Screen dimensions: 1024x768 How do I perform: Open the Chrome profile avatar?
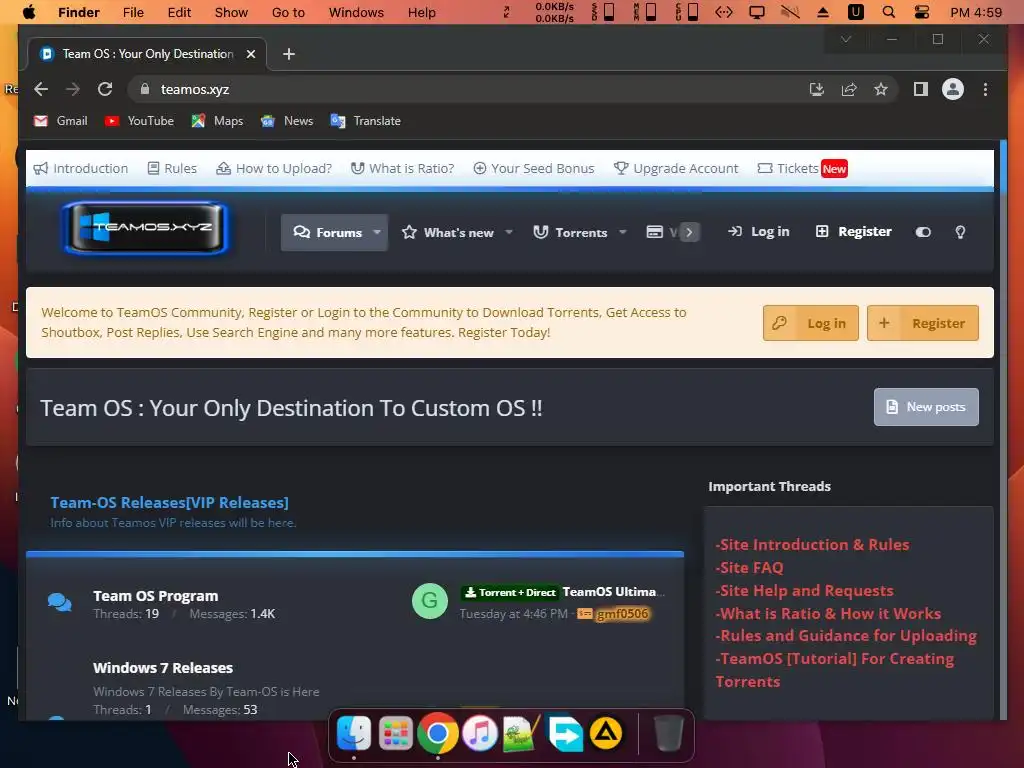tap(953, 89)
